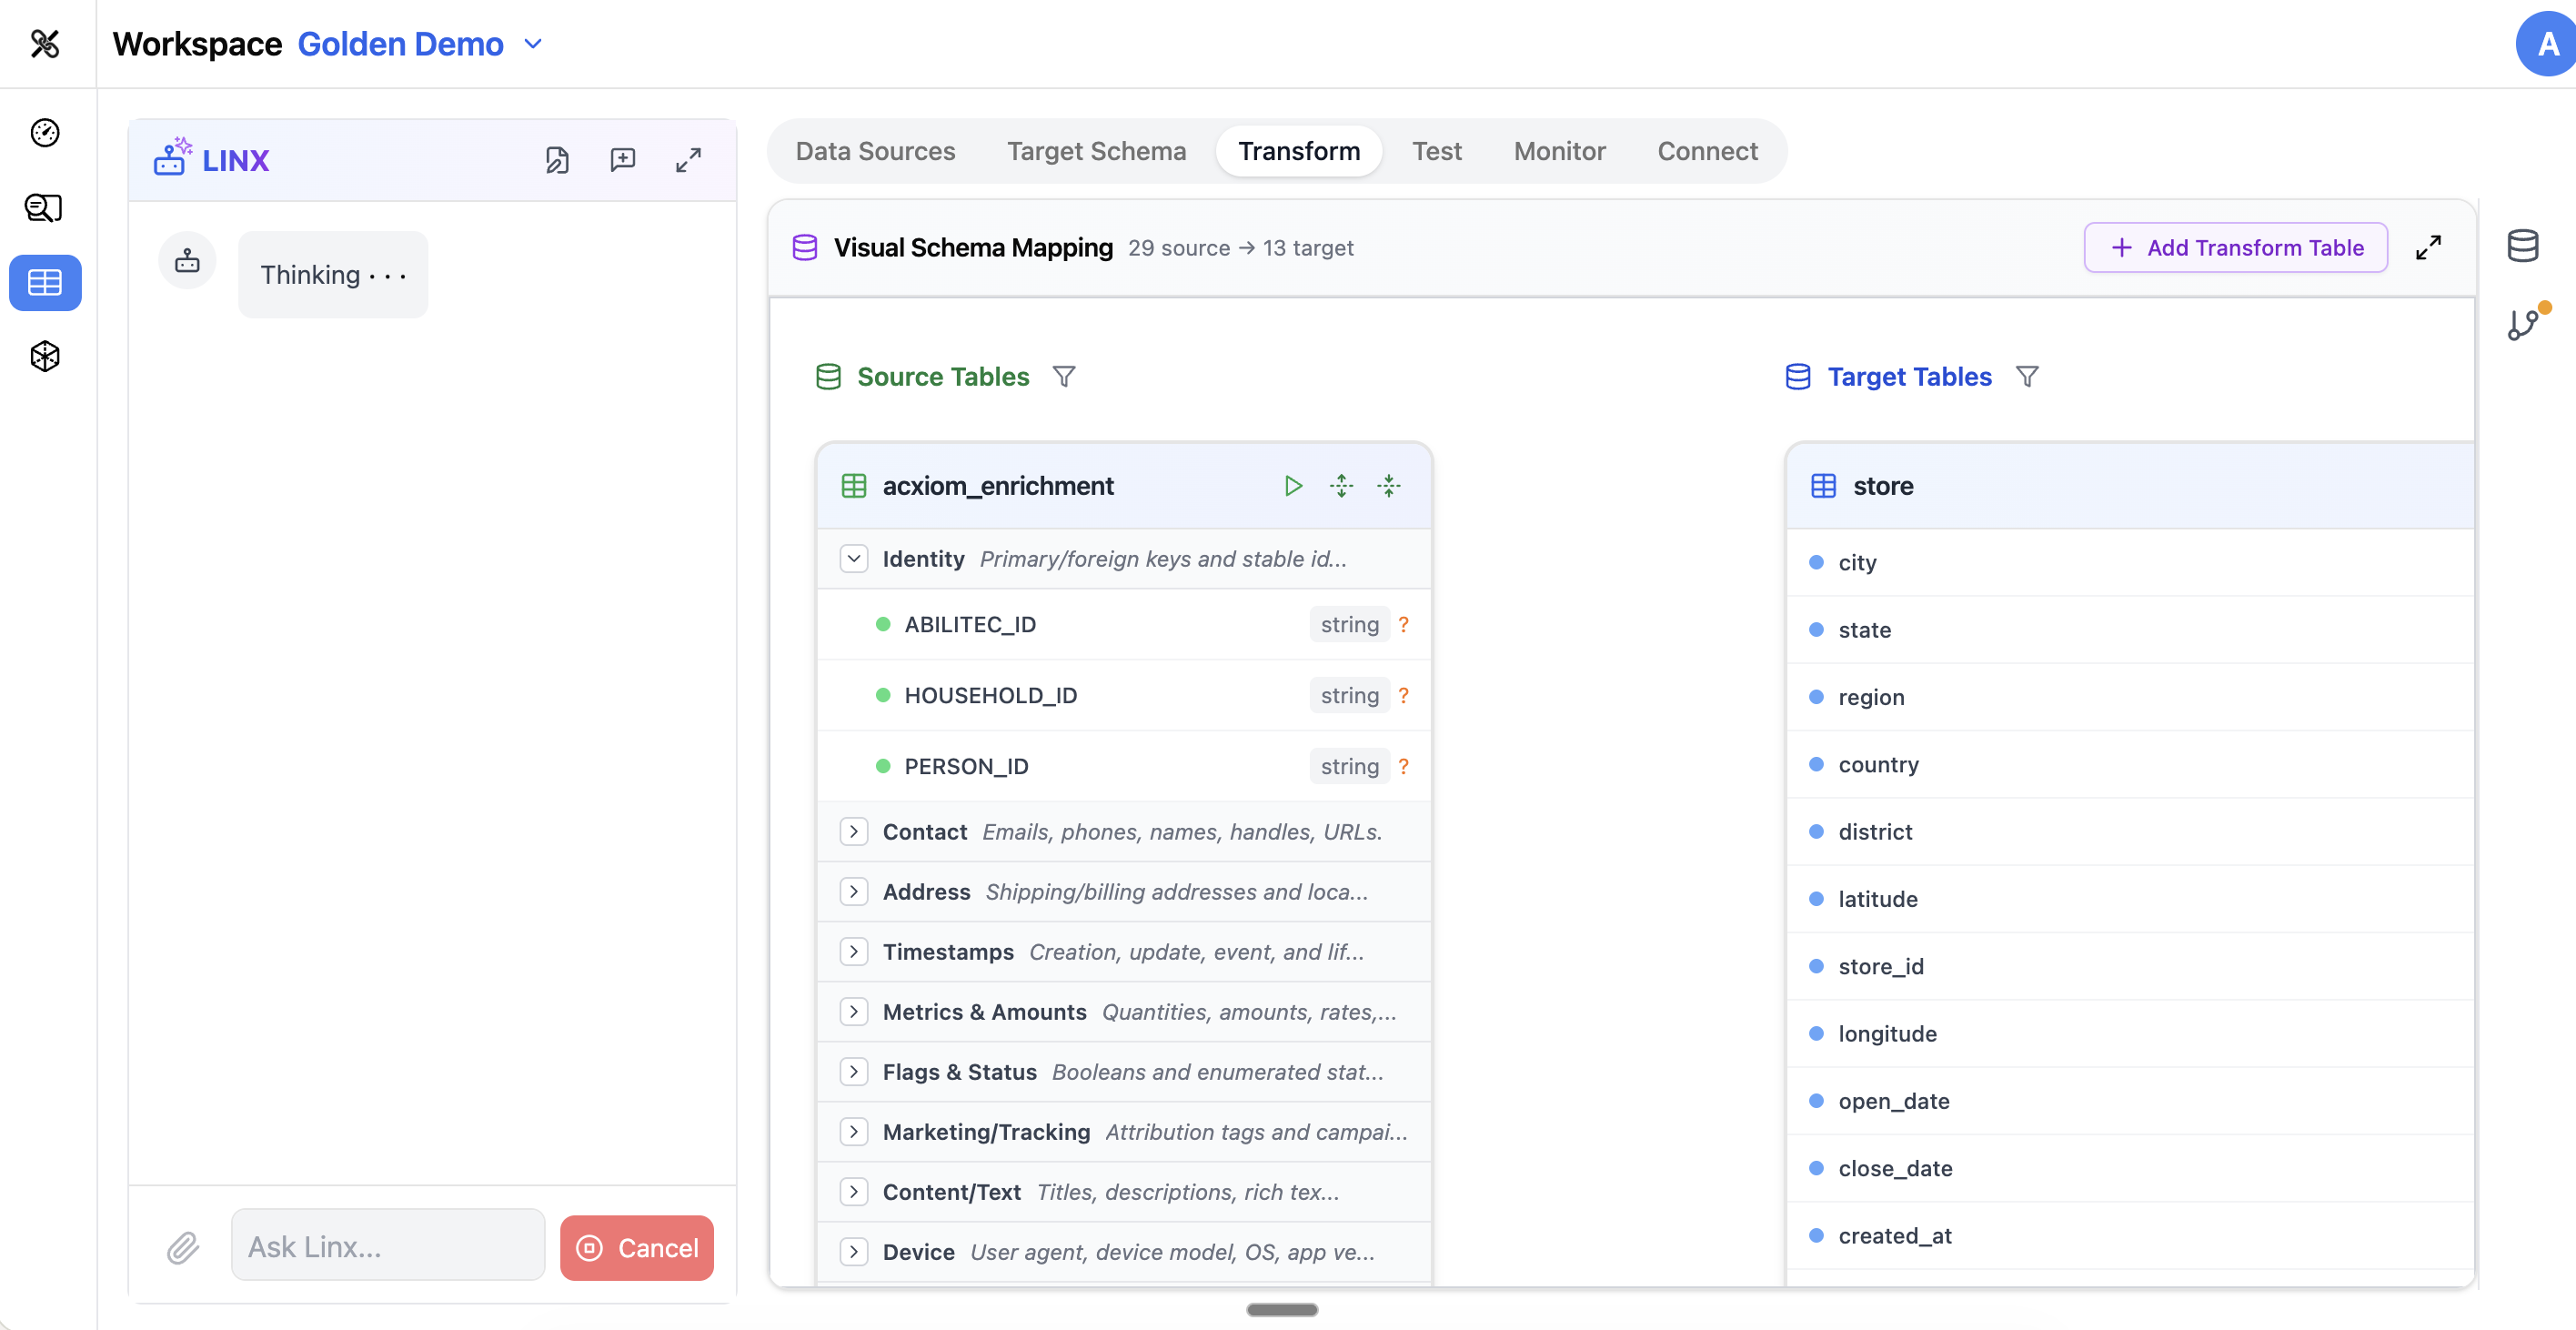Click the collapse-all arrows icon on acxiom_enrichment
This screenshot has width=2576, height=1330.
pyautogui.click(x=1389, y=486)
